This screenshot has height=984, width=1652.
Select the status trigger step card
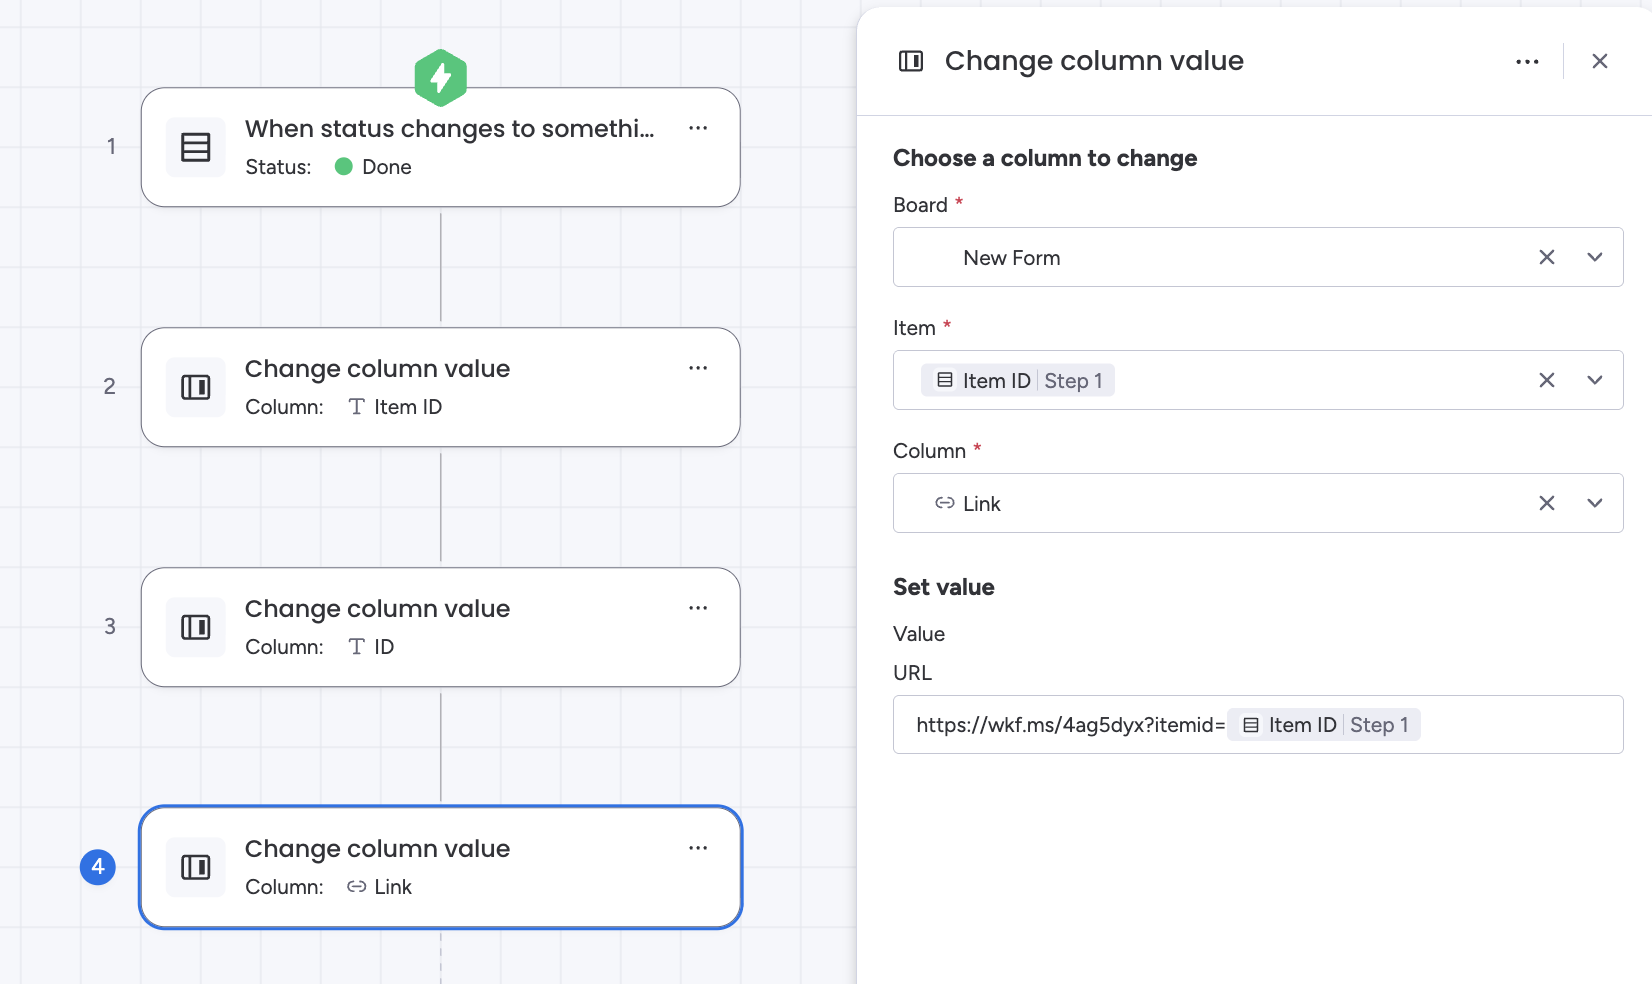[440, 147]
